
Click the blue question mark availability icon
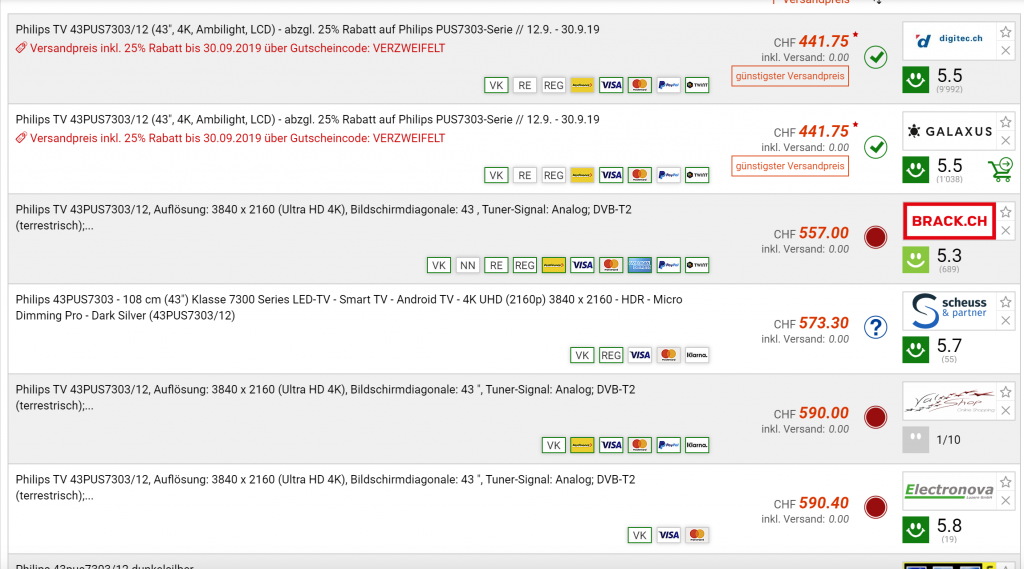pos(876,327)
